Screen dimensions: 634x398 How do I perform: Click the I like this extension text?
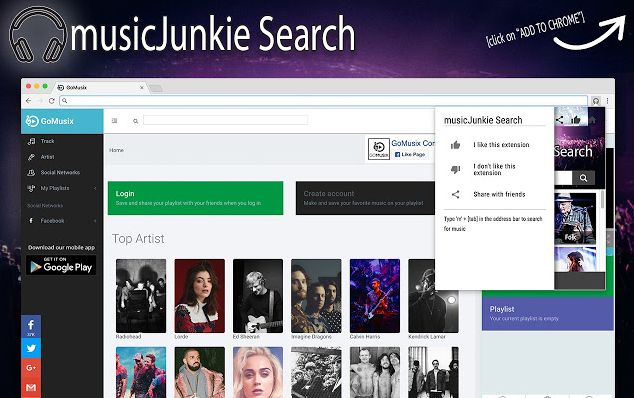tap(501, 145)
